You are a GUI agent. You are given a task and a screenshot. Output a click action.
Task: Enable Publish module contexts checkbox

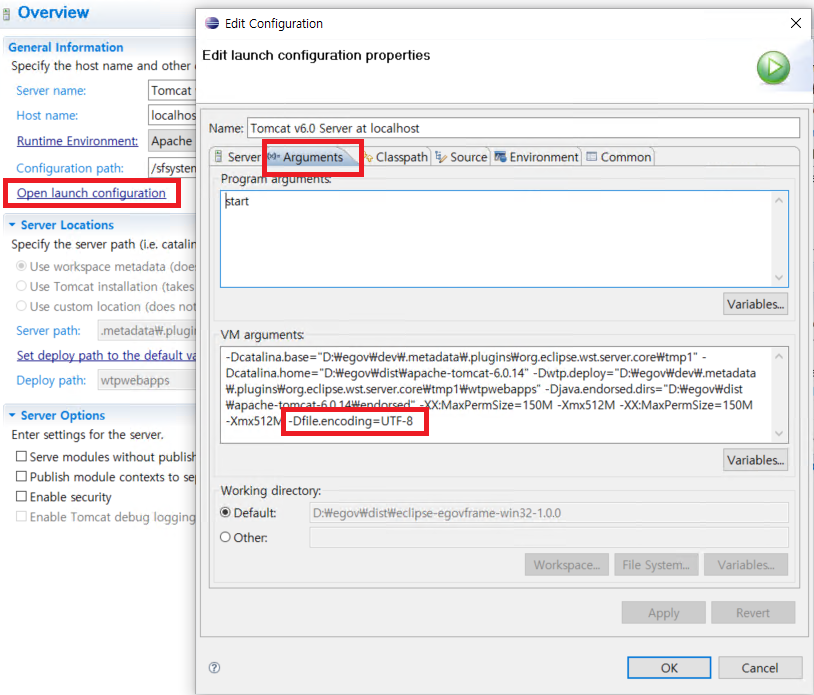point(21,476)
